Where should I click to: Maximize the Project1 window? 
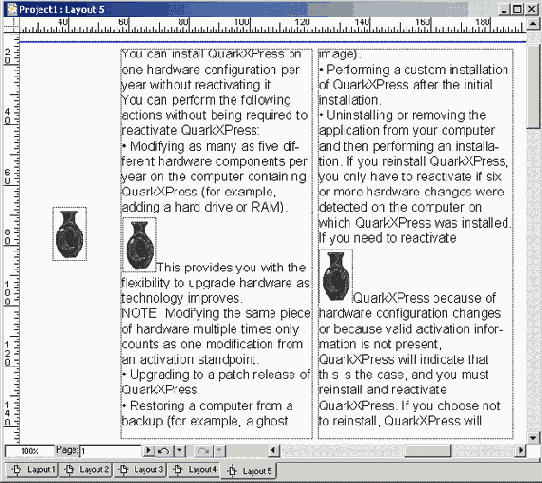click(x=517, y=9)
